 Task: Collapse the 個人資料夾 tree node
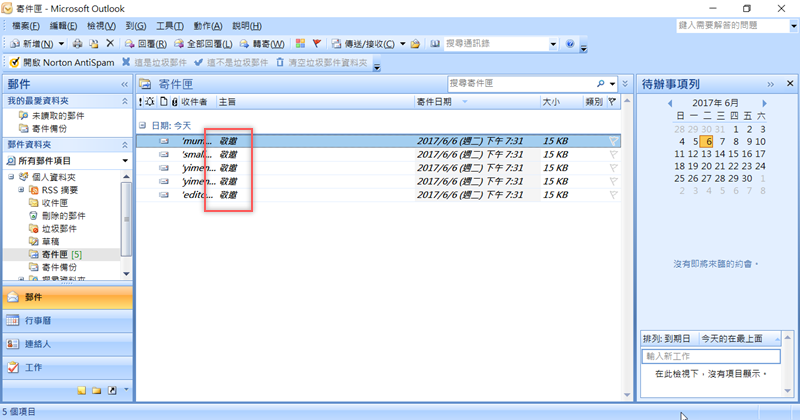(11, 177)
